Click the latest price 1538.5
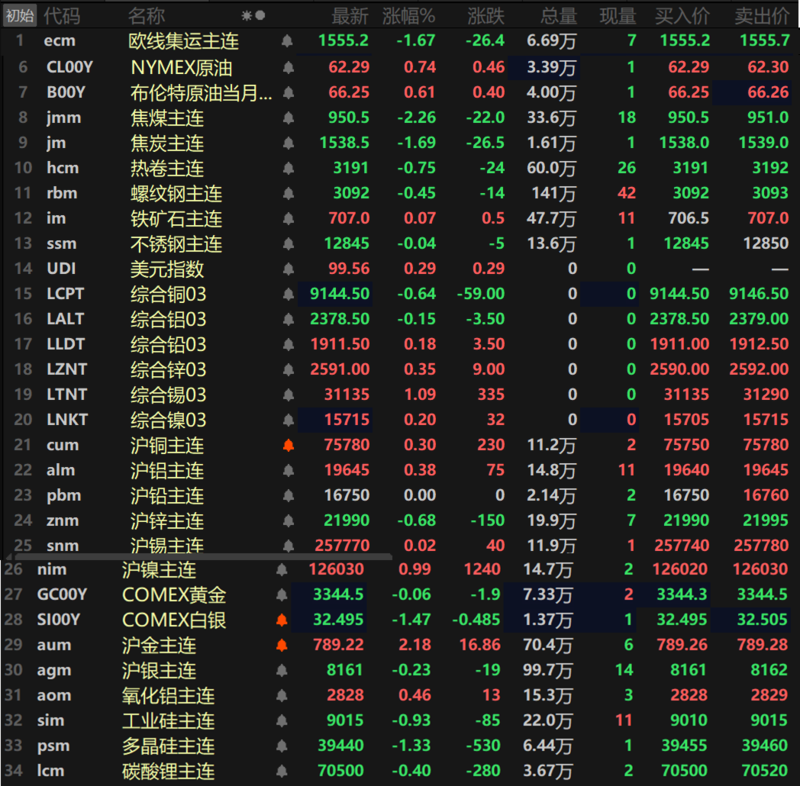The width and height of the screenshot is (800, 786). pyautogui.click(x=344, y=143)
